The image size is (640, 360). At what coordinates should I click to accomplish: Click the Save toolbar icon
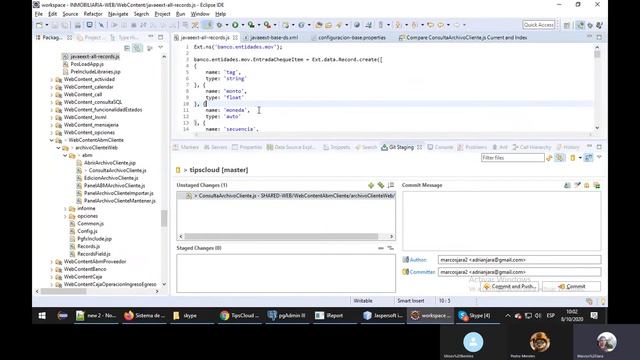[x=55, y=25]
